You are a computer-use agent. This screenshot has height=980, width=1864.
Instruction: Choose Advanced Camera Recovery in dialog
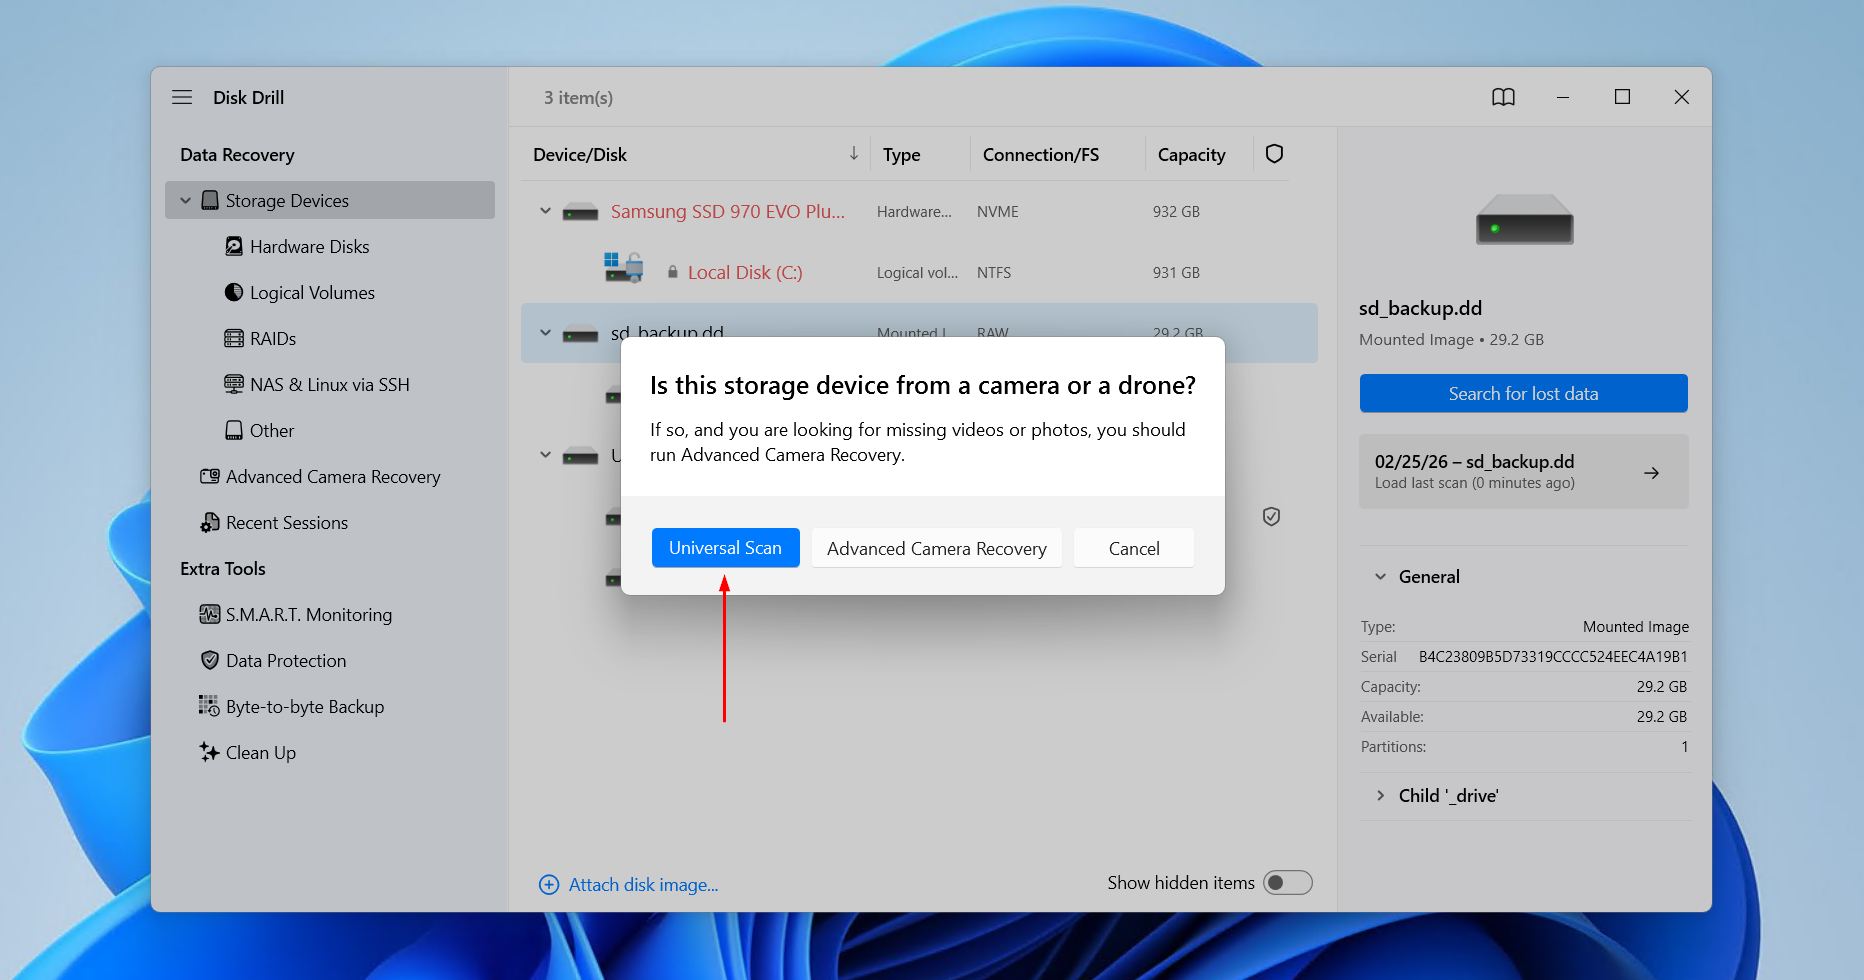pos(936,549)
